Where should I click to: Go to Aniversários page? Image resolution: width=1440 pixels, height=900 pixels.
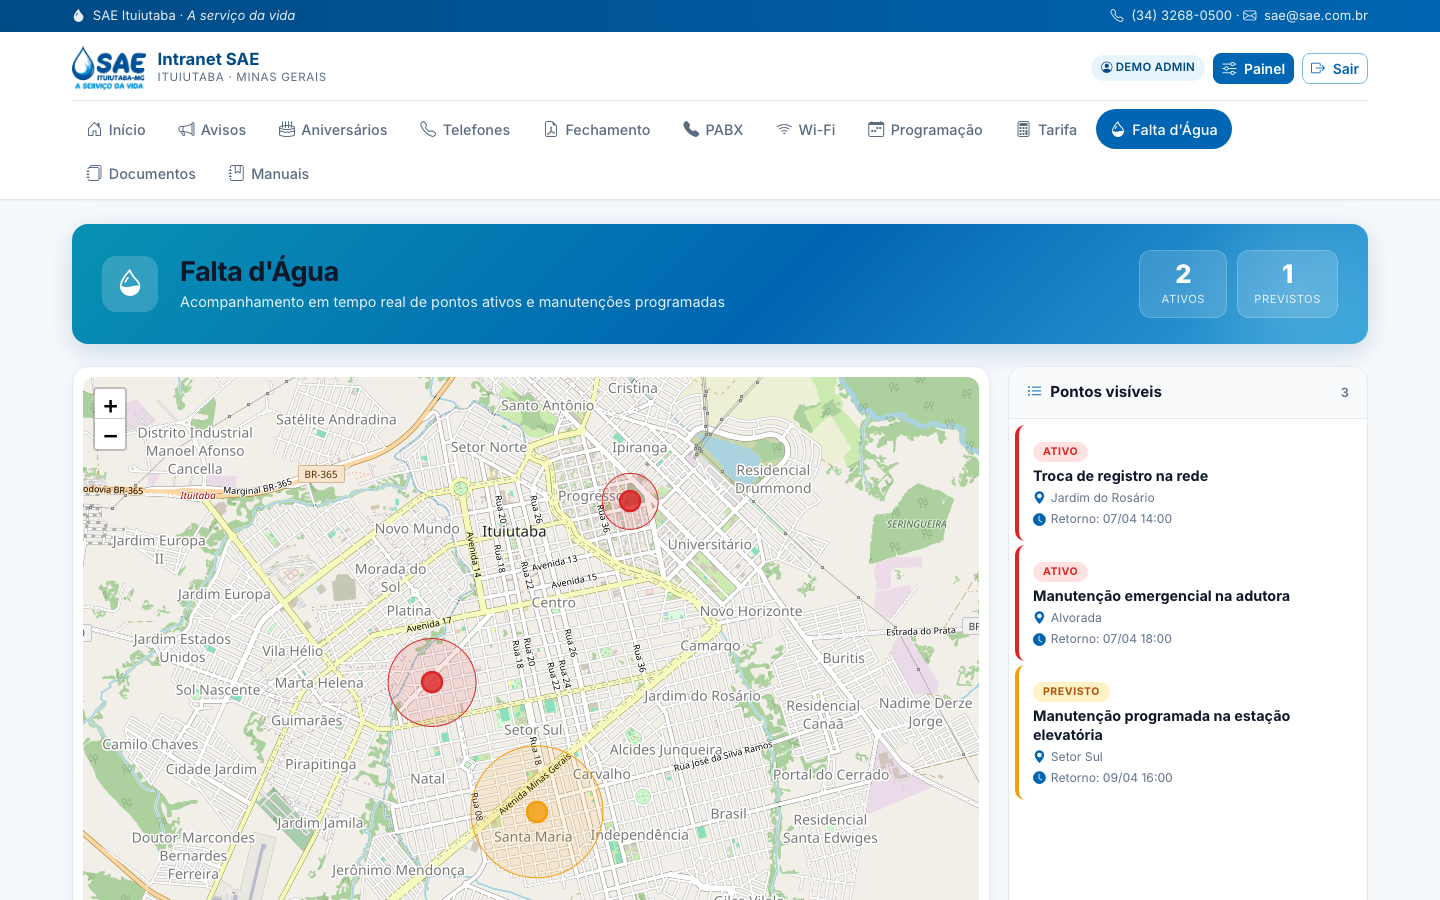click(333, 129)
